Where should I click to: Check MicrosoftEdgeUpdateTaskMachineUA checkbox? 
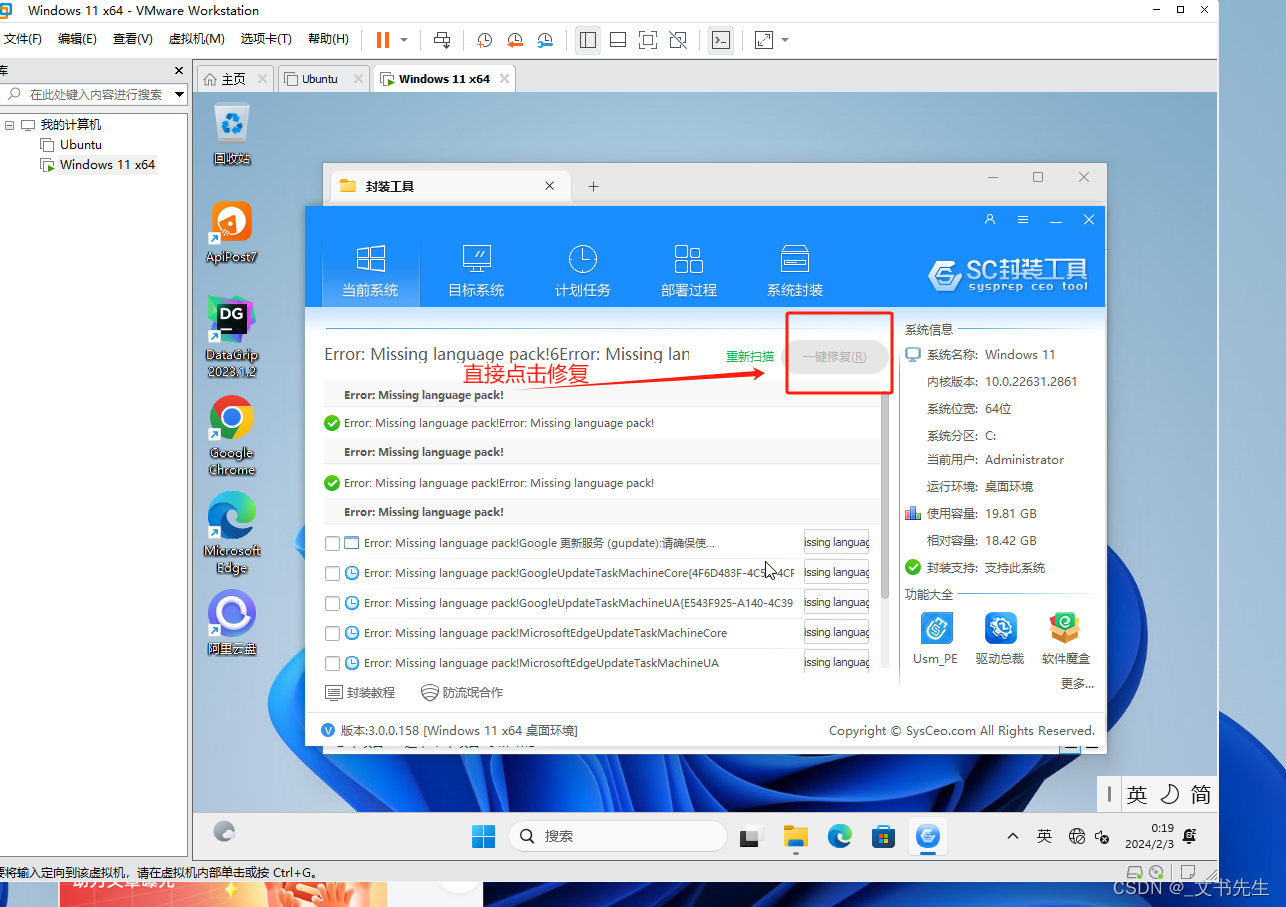(x=333, y=663)
